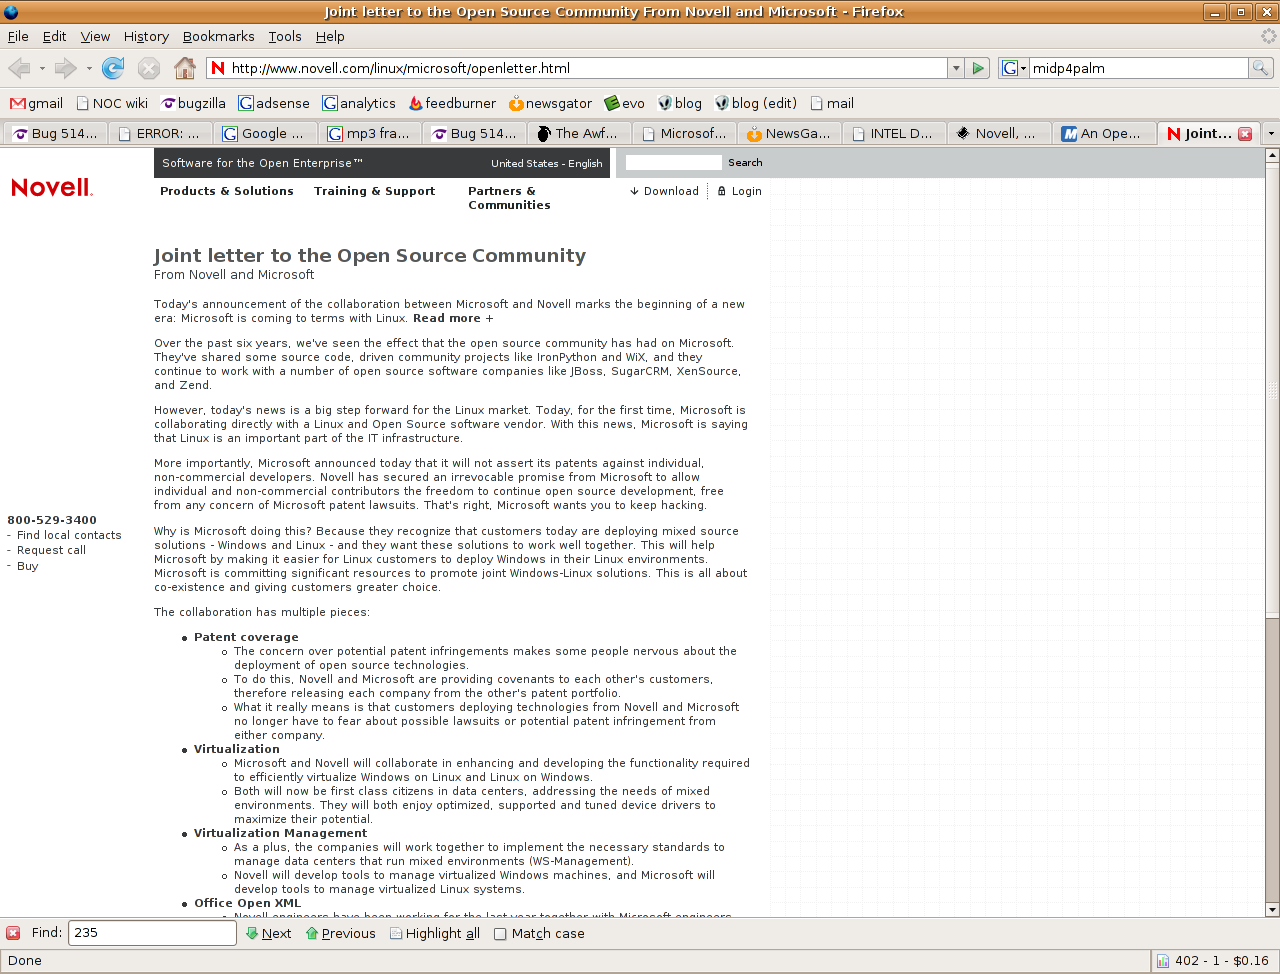
Task: Switch to the NewsGa... tab
Action: point(791,133)
